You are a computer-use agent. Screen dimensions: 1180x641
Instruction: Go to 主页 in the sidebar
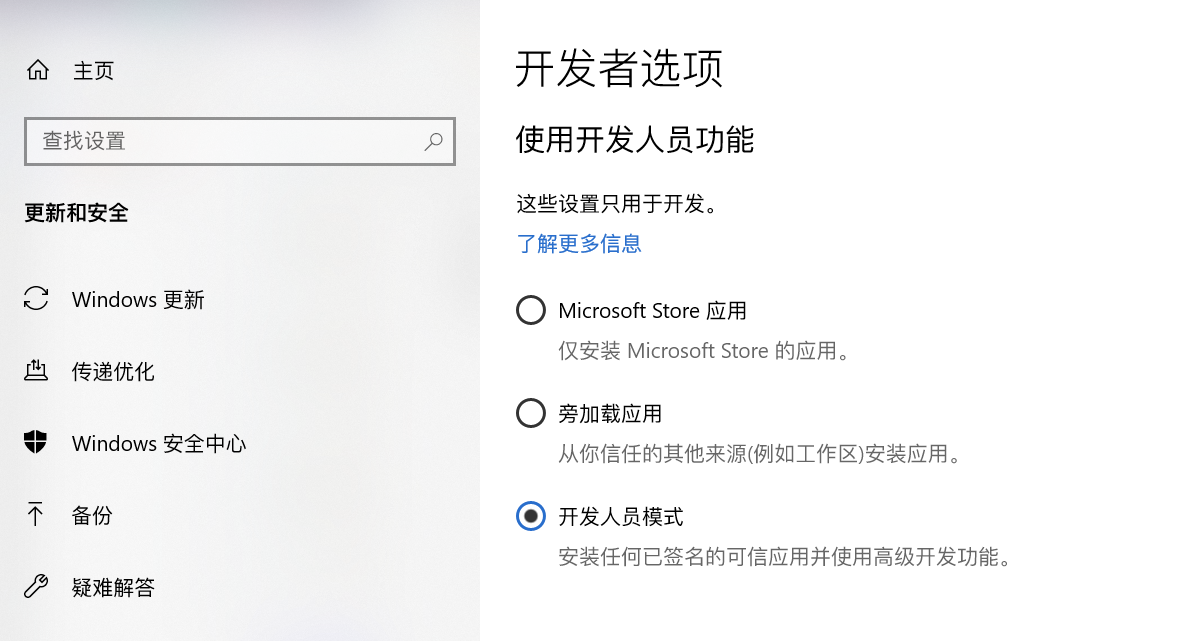[x=93, y=71]
